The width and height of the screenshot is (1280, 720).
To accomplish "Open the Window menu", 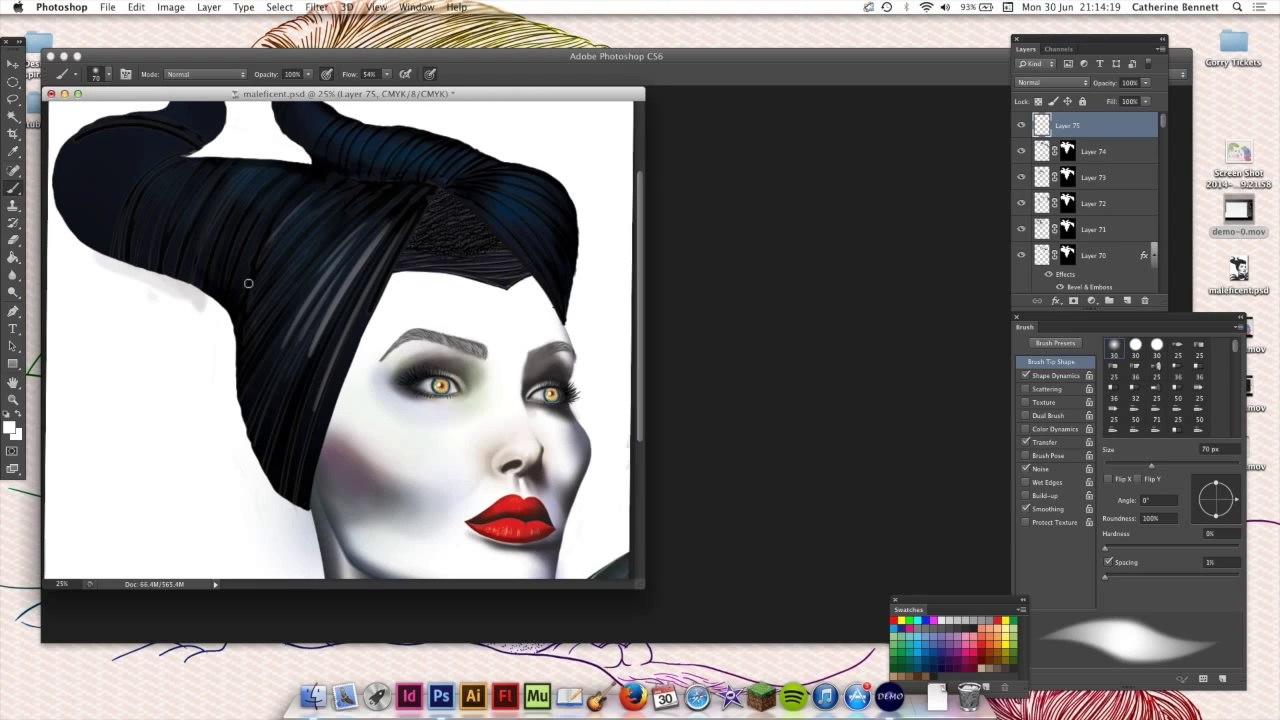I will [417, 7].
